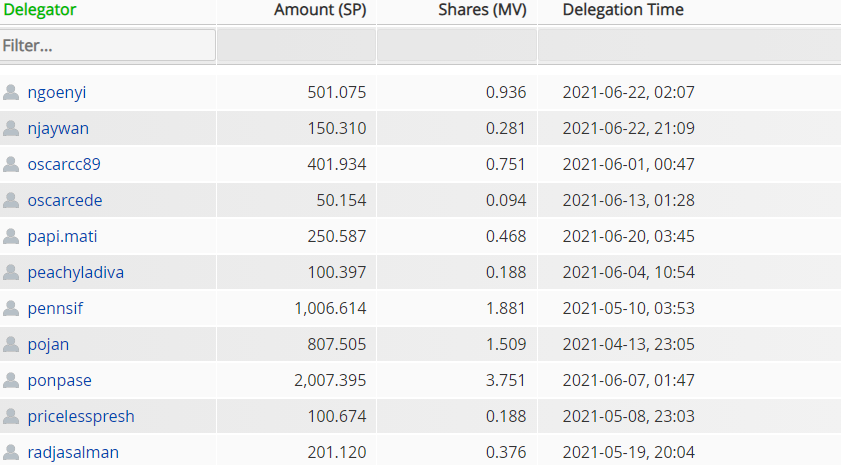Follow the ponpase delegator link
The width and height of the screenshot is (841, 465).
(60, 380)
